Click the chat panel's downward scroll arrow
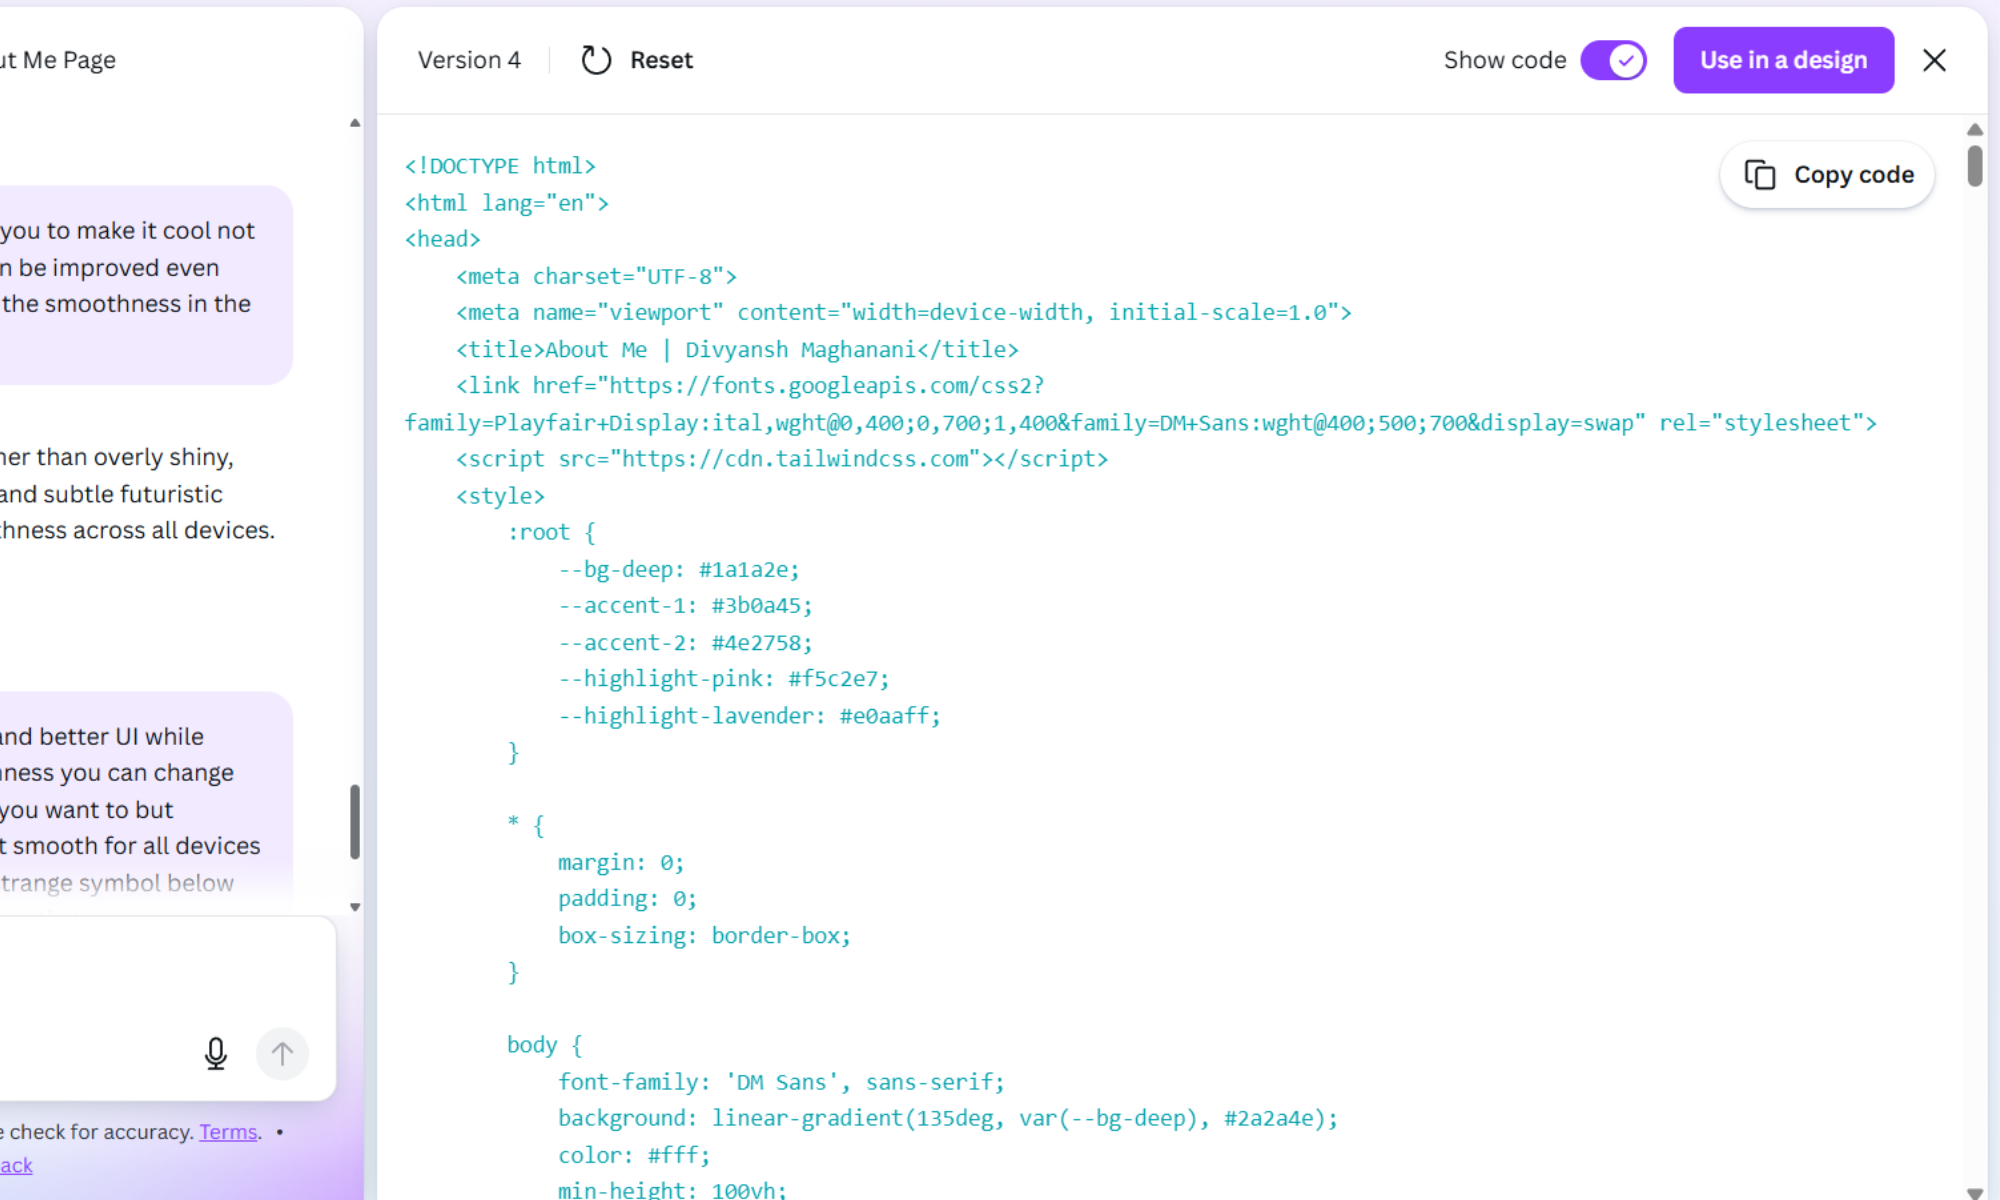 355,908
